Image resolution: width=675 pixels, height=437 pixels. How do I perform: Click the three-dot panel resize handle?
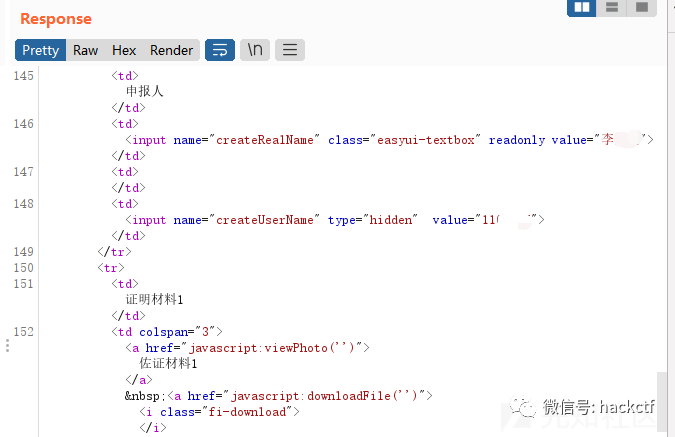click(7, 345)
